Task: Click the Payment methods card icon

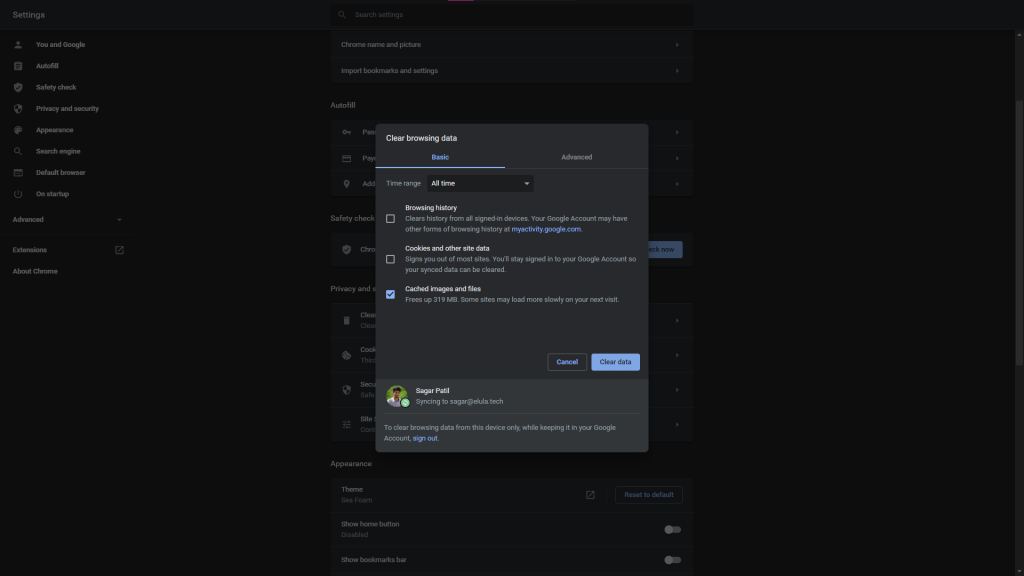Action: coord(347,158)
